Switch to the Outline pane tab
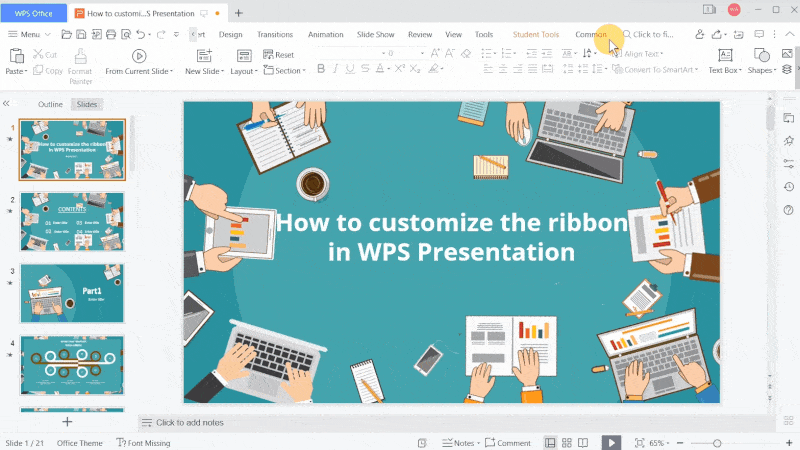 tap(50, 104)
